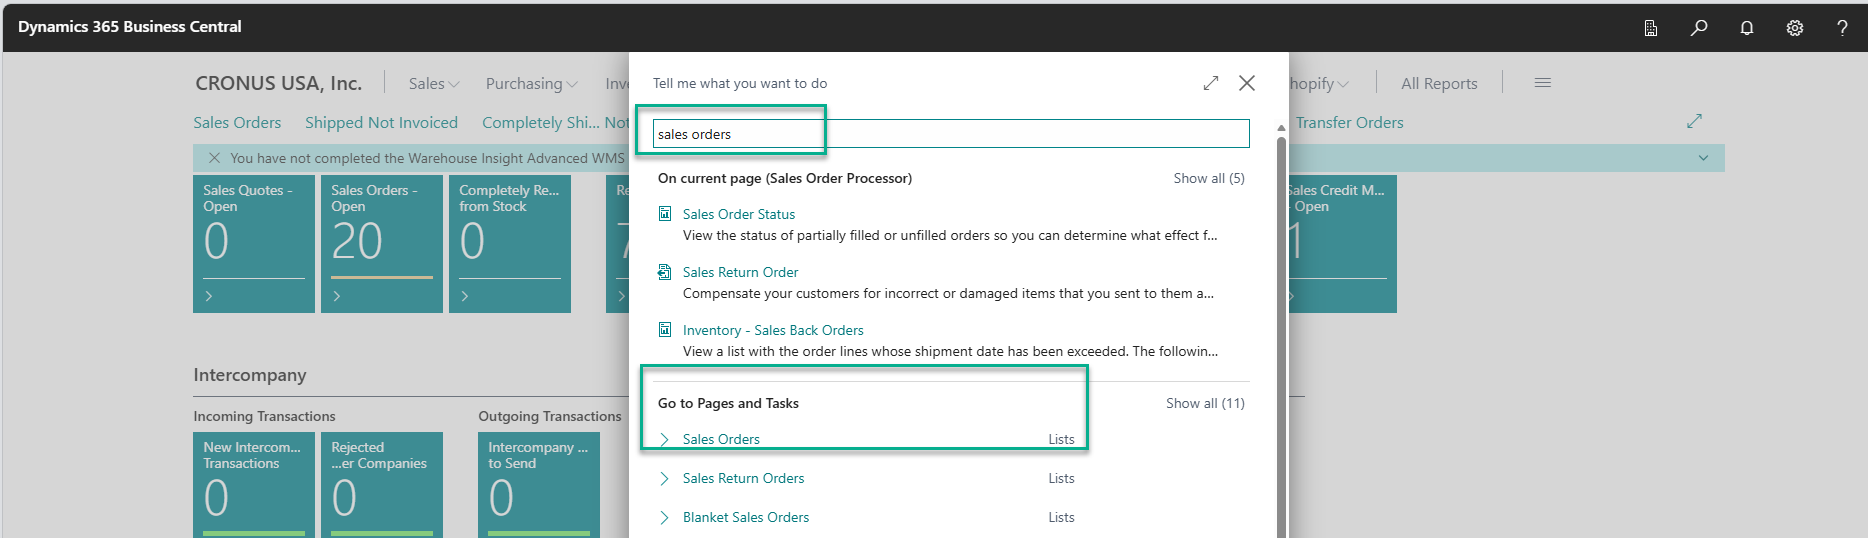Click the Sales Credit Memos - Open tile
The height and width of the screenshot is (538, 1868).
click(x=1342, y=244)
